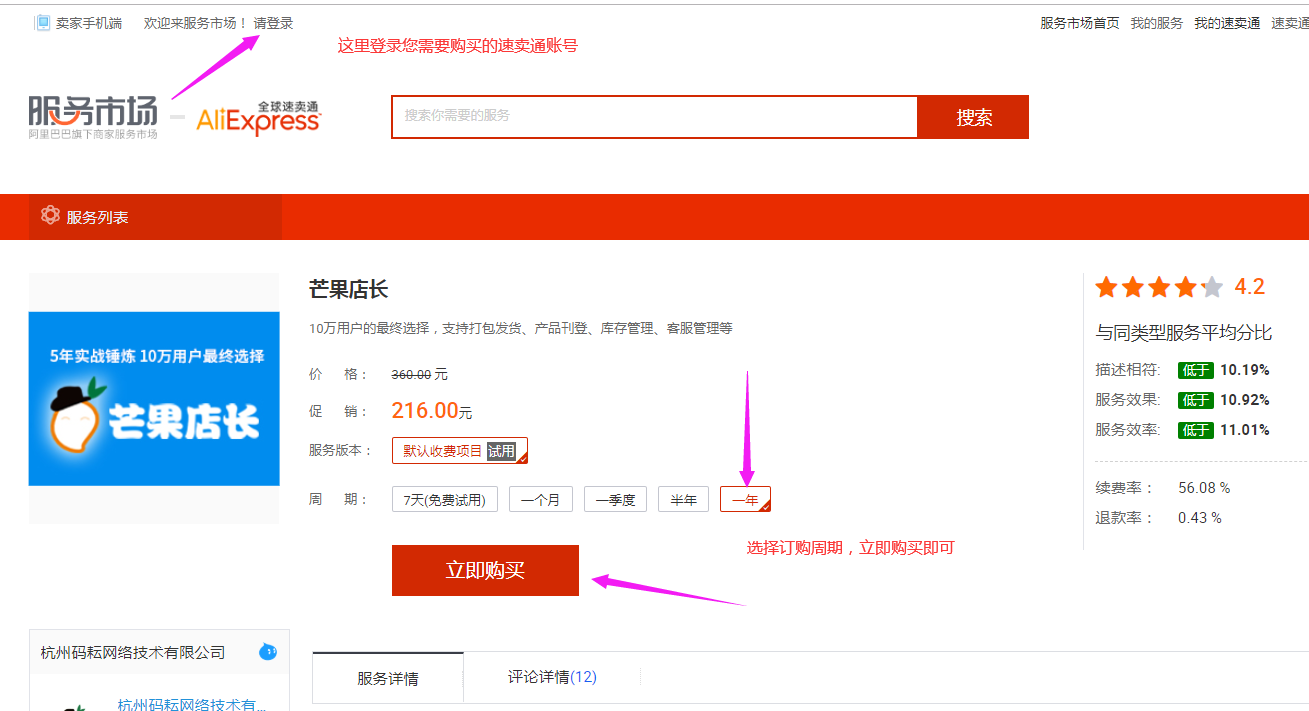The height and width of the screenshot is (711, 1309).
Task: Switch to the 服务详情 tab
Action: (x=388, y=678)
